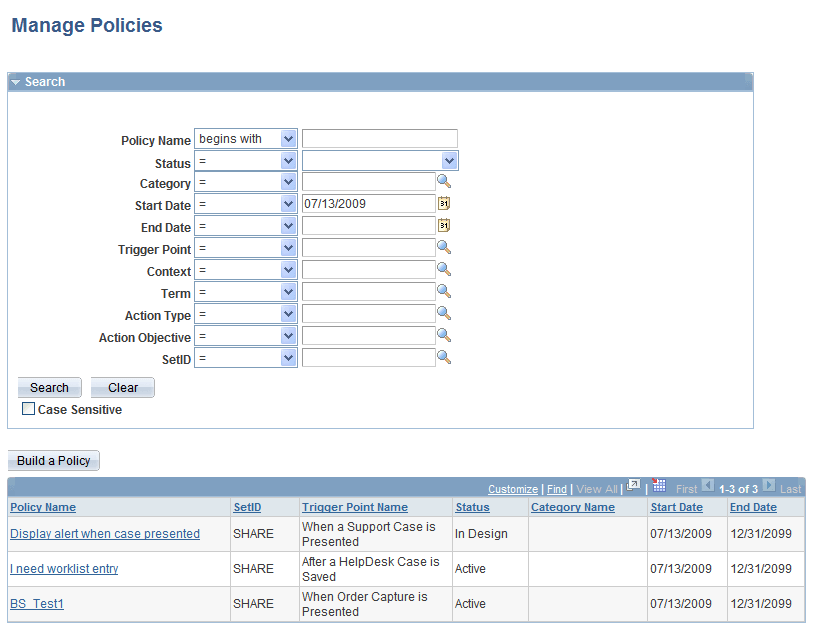815x634 pixels.
Task: Open the Customize link on the grid
Action: [513, 489]
